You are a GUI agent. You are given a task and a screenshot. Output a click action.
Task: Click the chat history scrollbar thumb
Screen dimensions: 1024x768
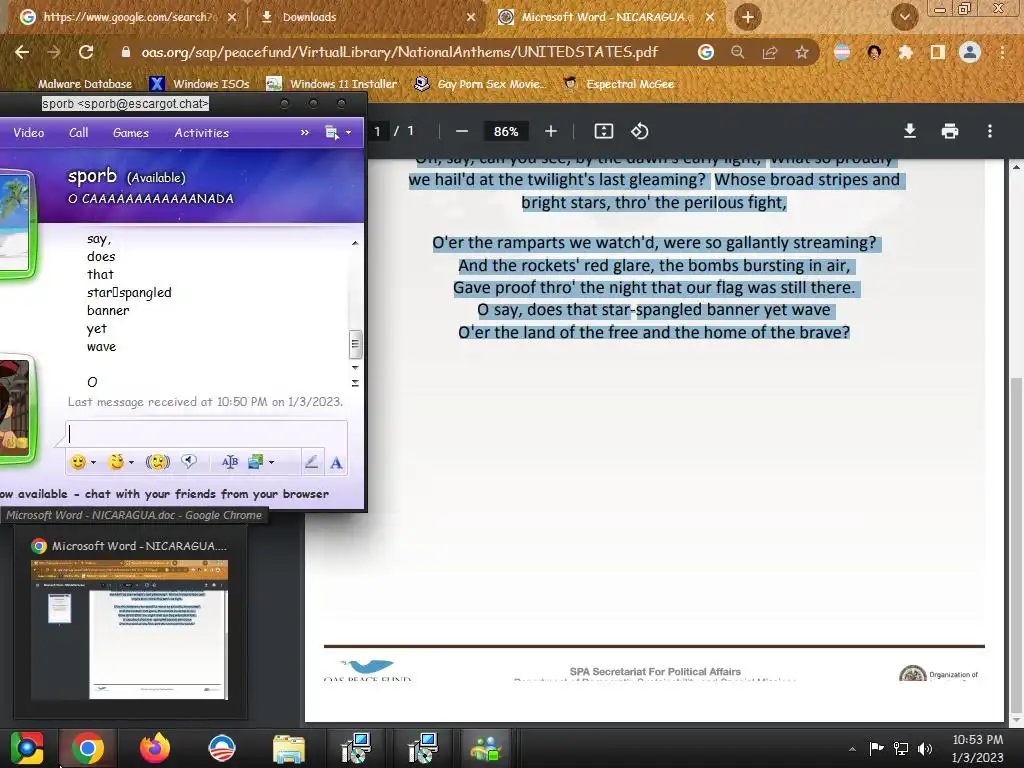pyautogui.click(x=355, y=344)
